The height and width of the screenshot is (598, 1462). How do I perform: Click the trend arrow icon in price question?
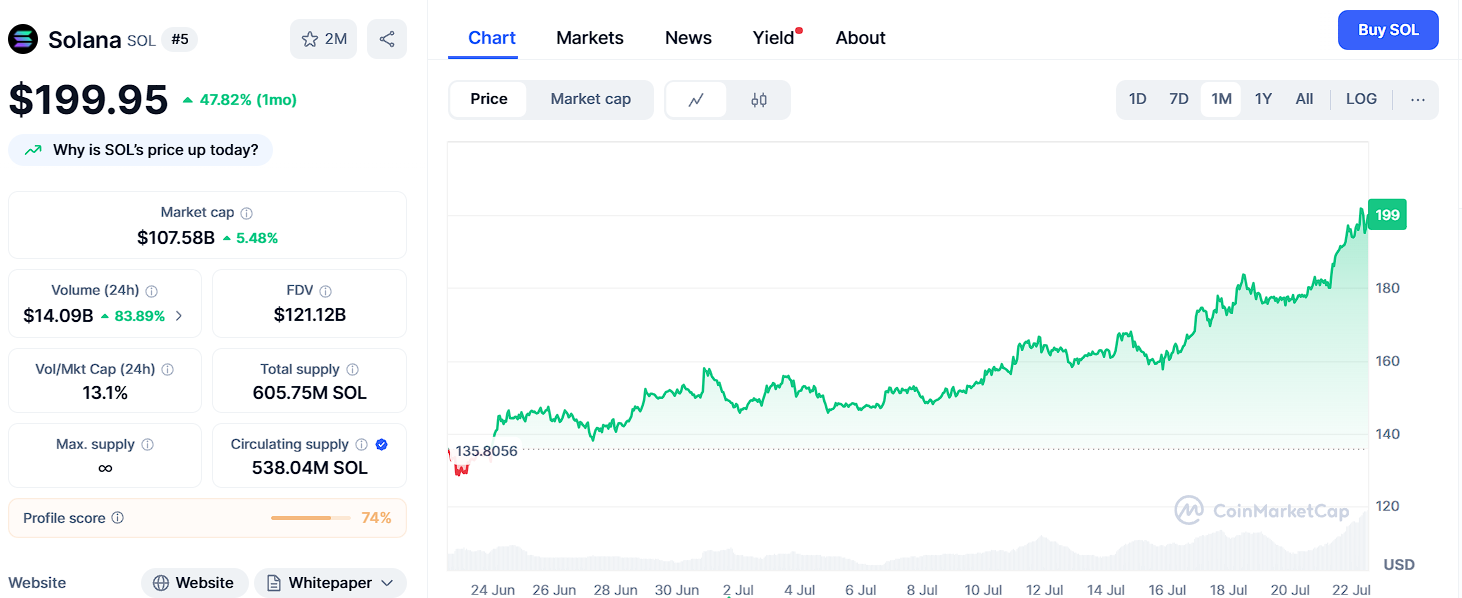click(33, 150)
